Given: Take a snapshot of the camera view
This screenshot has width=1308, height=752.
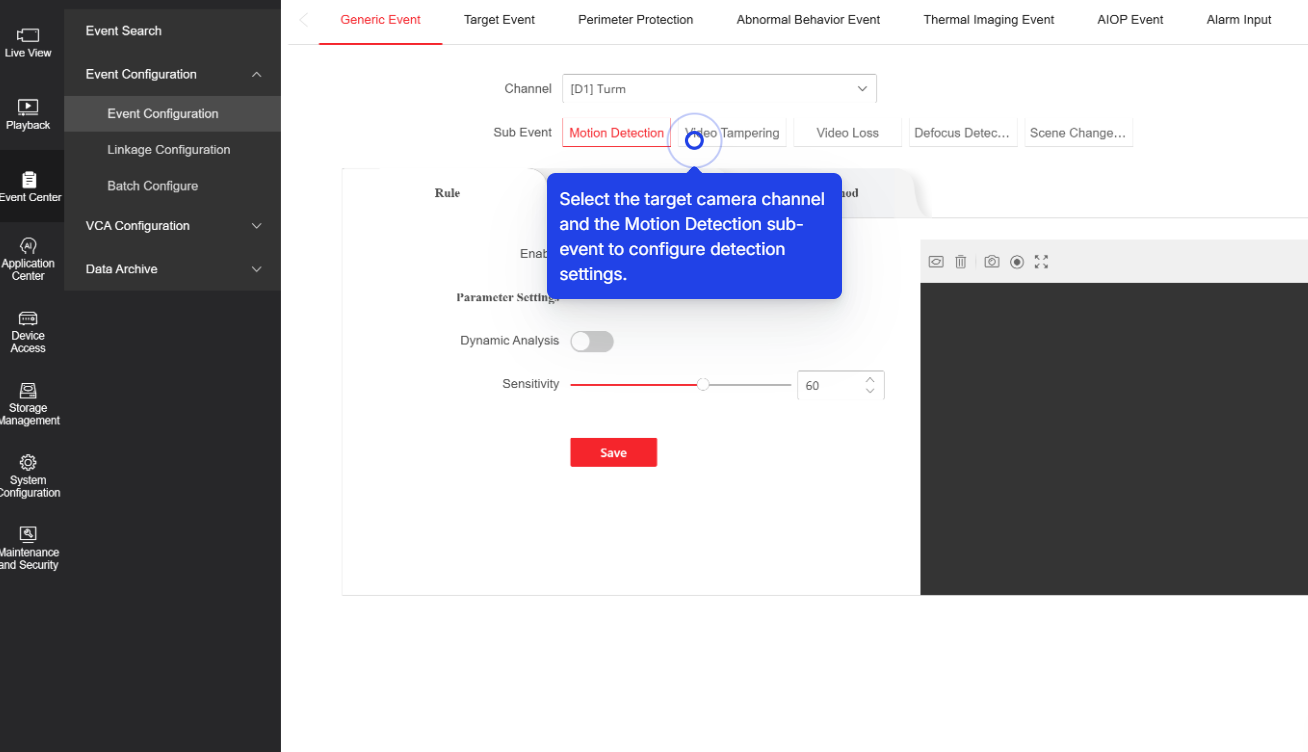Looking at the screenshot, I should tap(991, 261).
